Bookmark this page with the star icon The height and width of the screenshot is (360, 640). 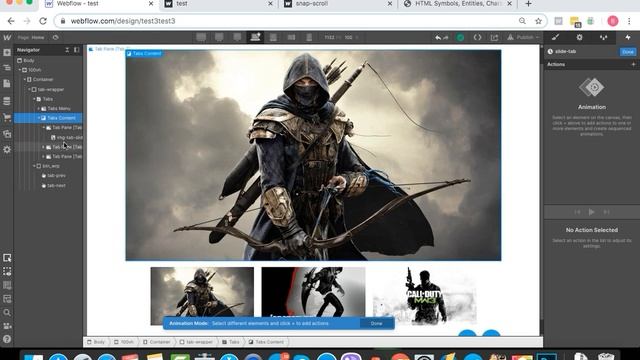538,21
